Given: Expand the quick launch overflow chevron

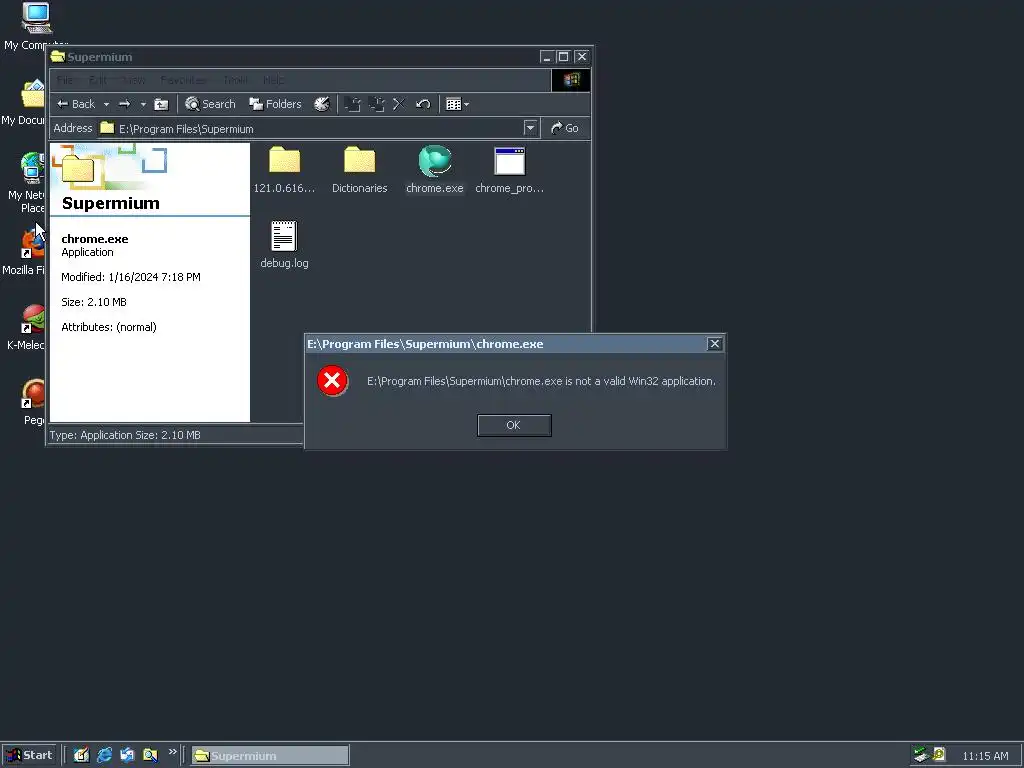Looking at the screenshot, I should tap(172, 752).
